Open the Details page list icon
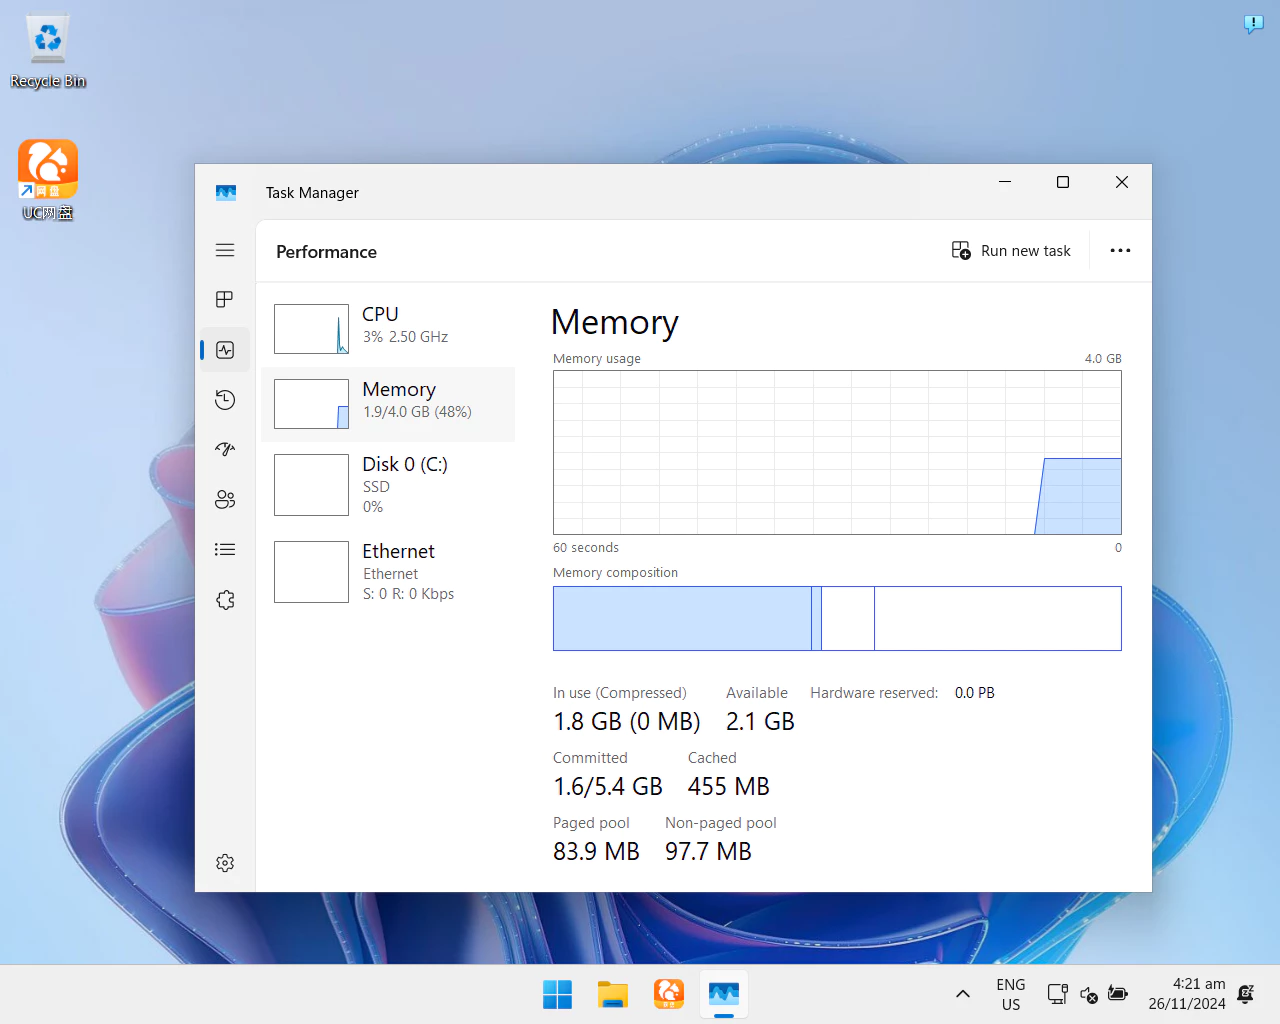The width and height of the screenshot is (1280, 1024). [x=225, y=549]
